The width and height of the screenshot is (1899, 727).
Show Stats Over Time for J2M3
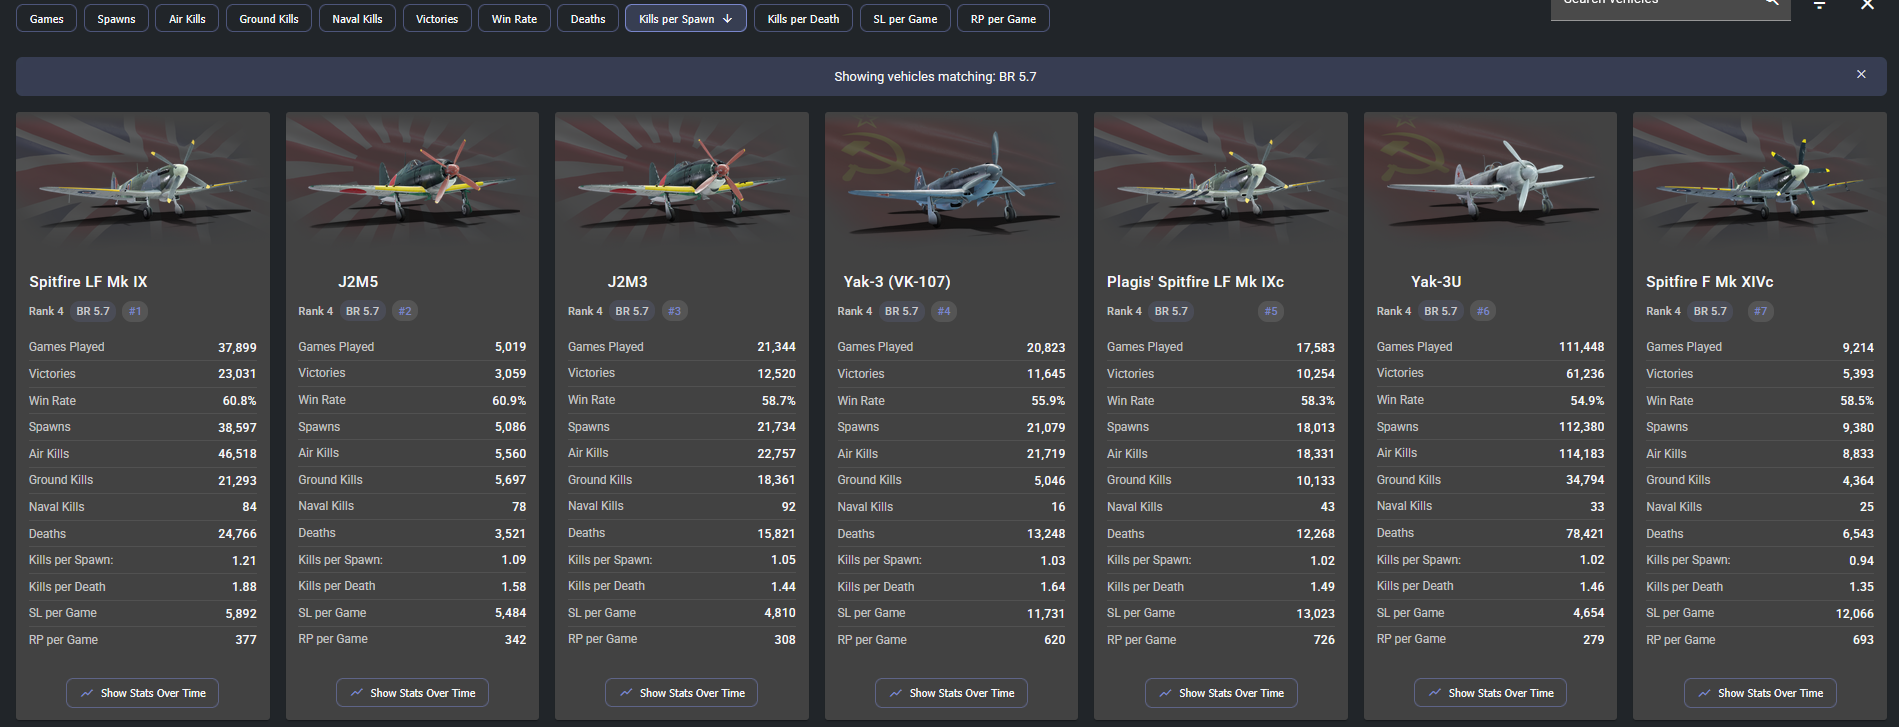pyautogui.click(x=682, y=693)
